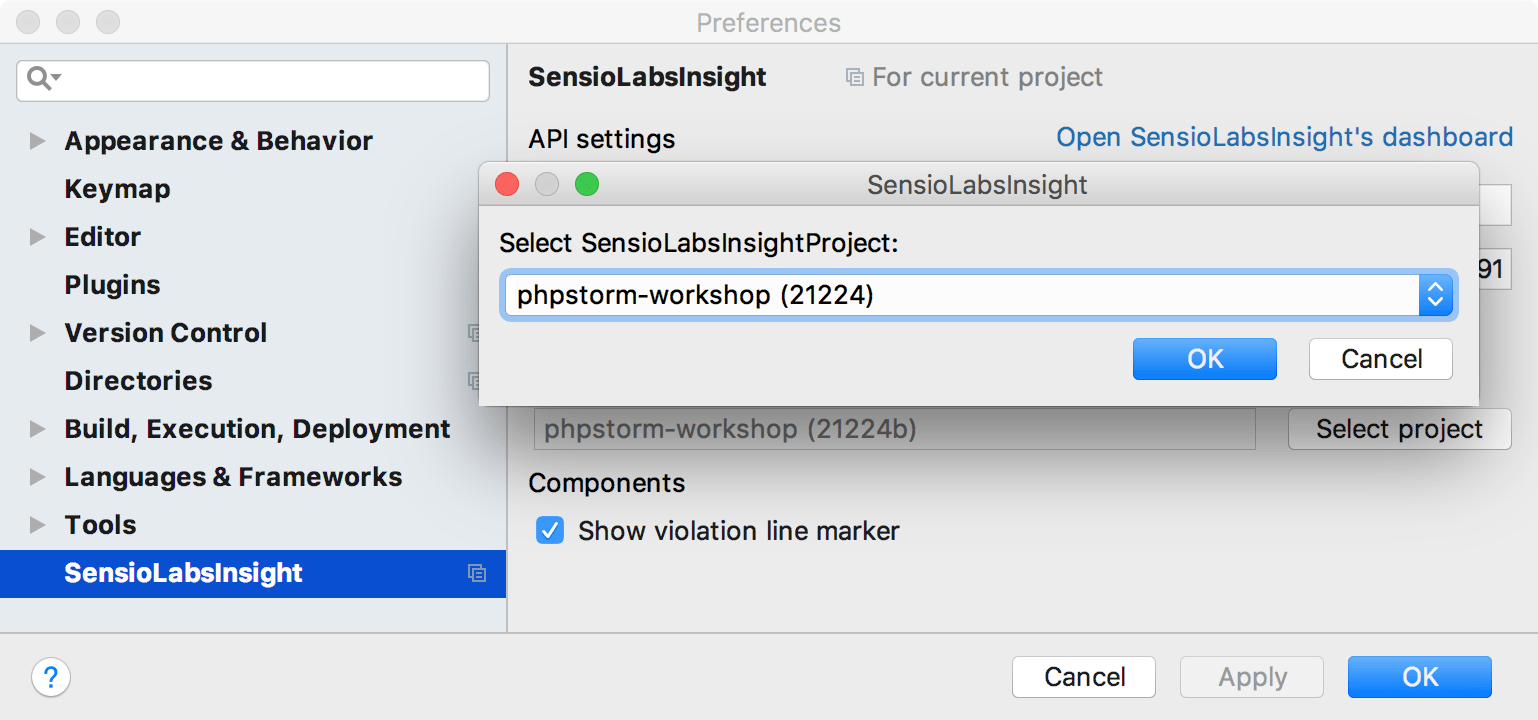
Task: Click the green zoom button of SensioLabsInsight dialog
Action: pos(587,185)
